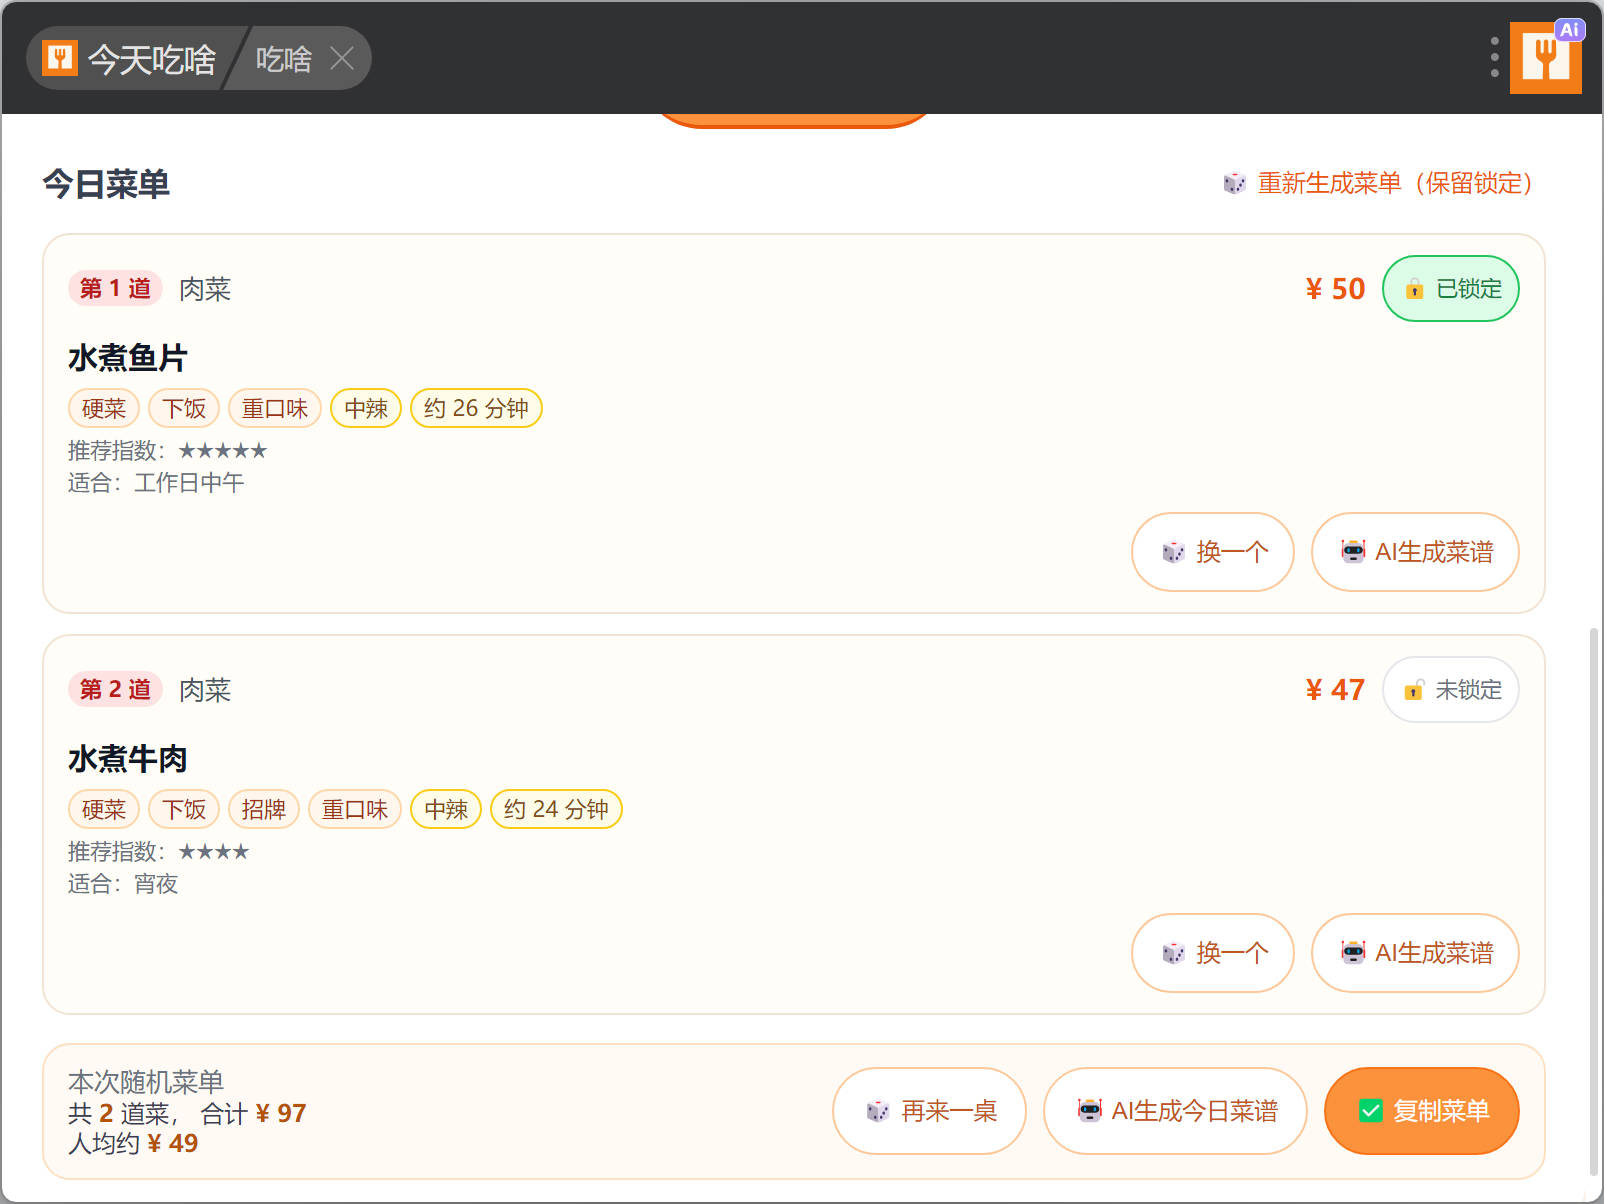The width and height of the screenshot is (1604, 1204).
Task: Click 适合：宵夜 text
Action: pos(123,884)
